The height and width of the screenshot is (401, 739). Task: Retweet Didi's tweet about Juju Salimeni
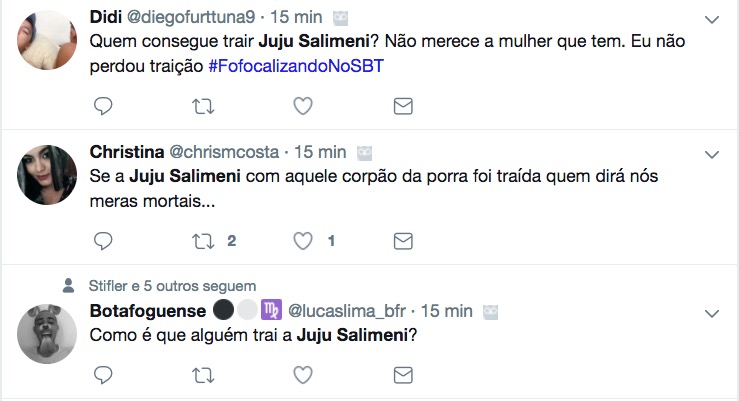click(202, 106)
